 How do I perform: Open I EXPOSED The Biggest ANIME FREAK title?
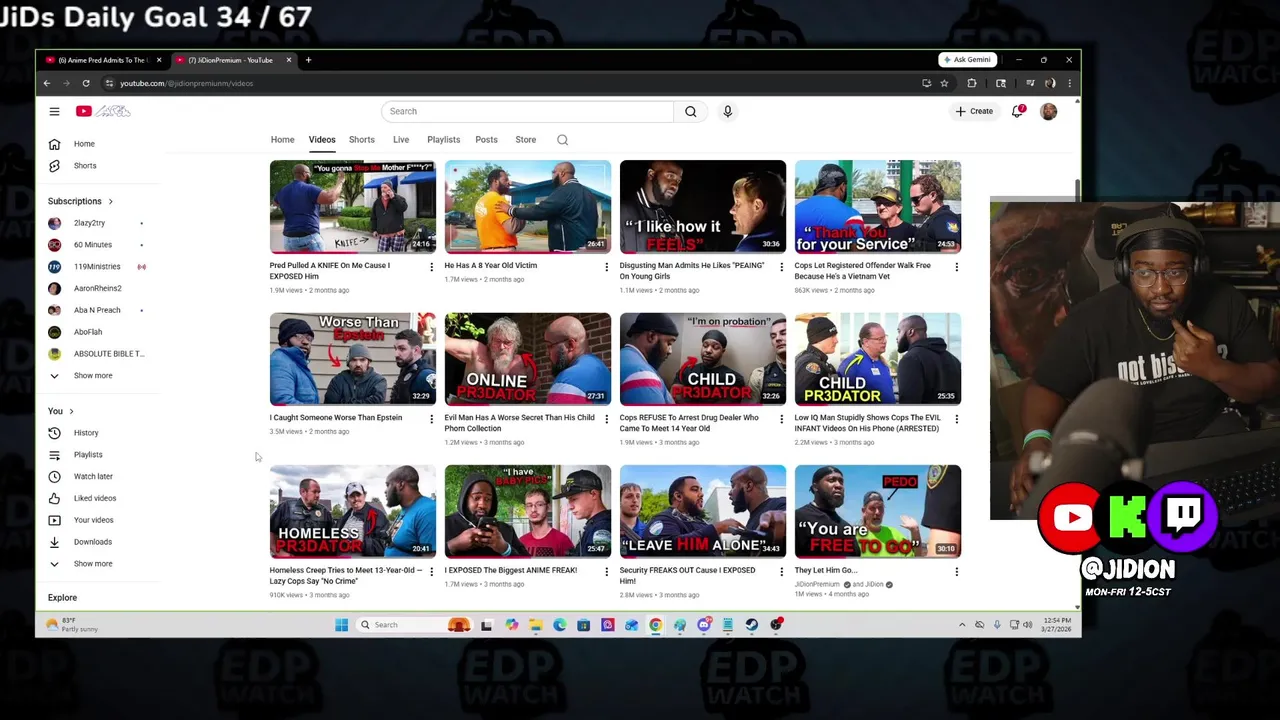[510, 570]
